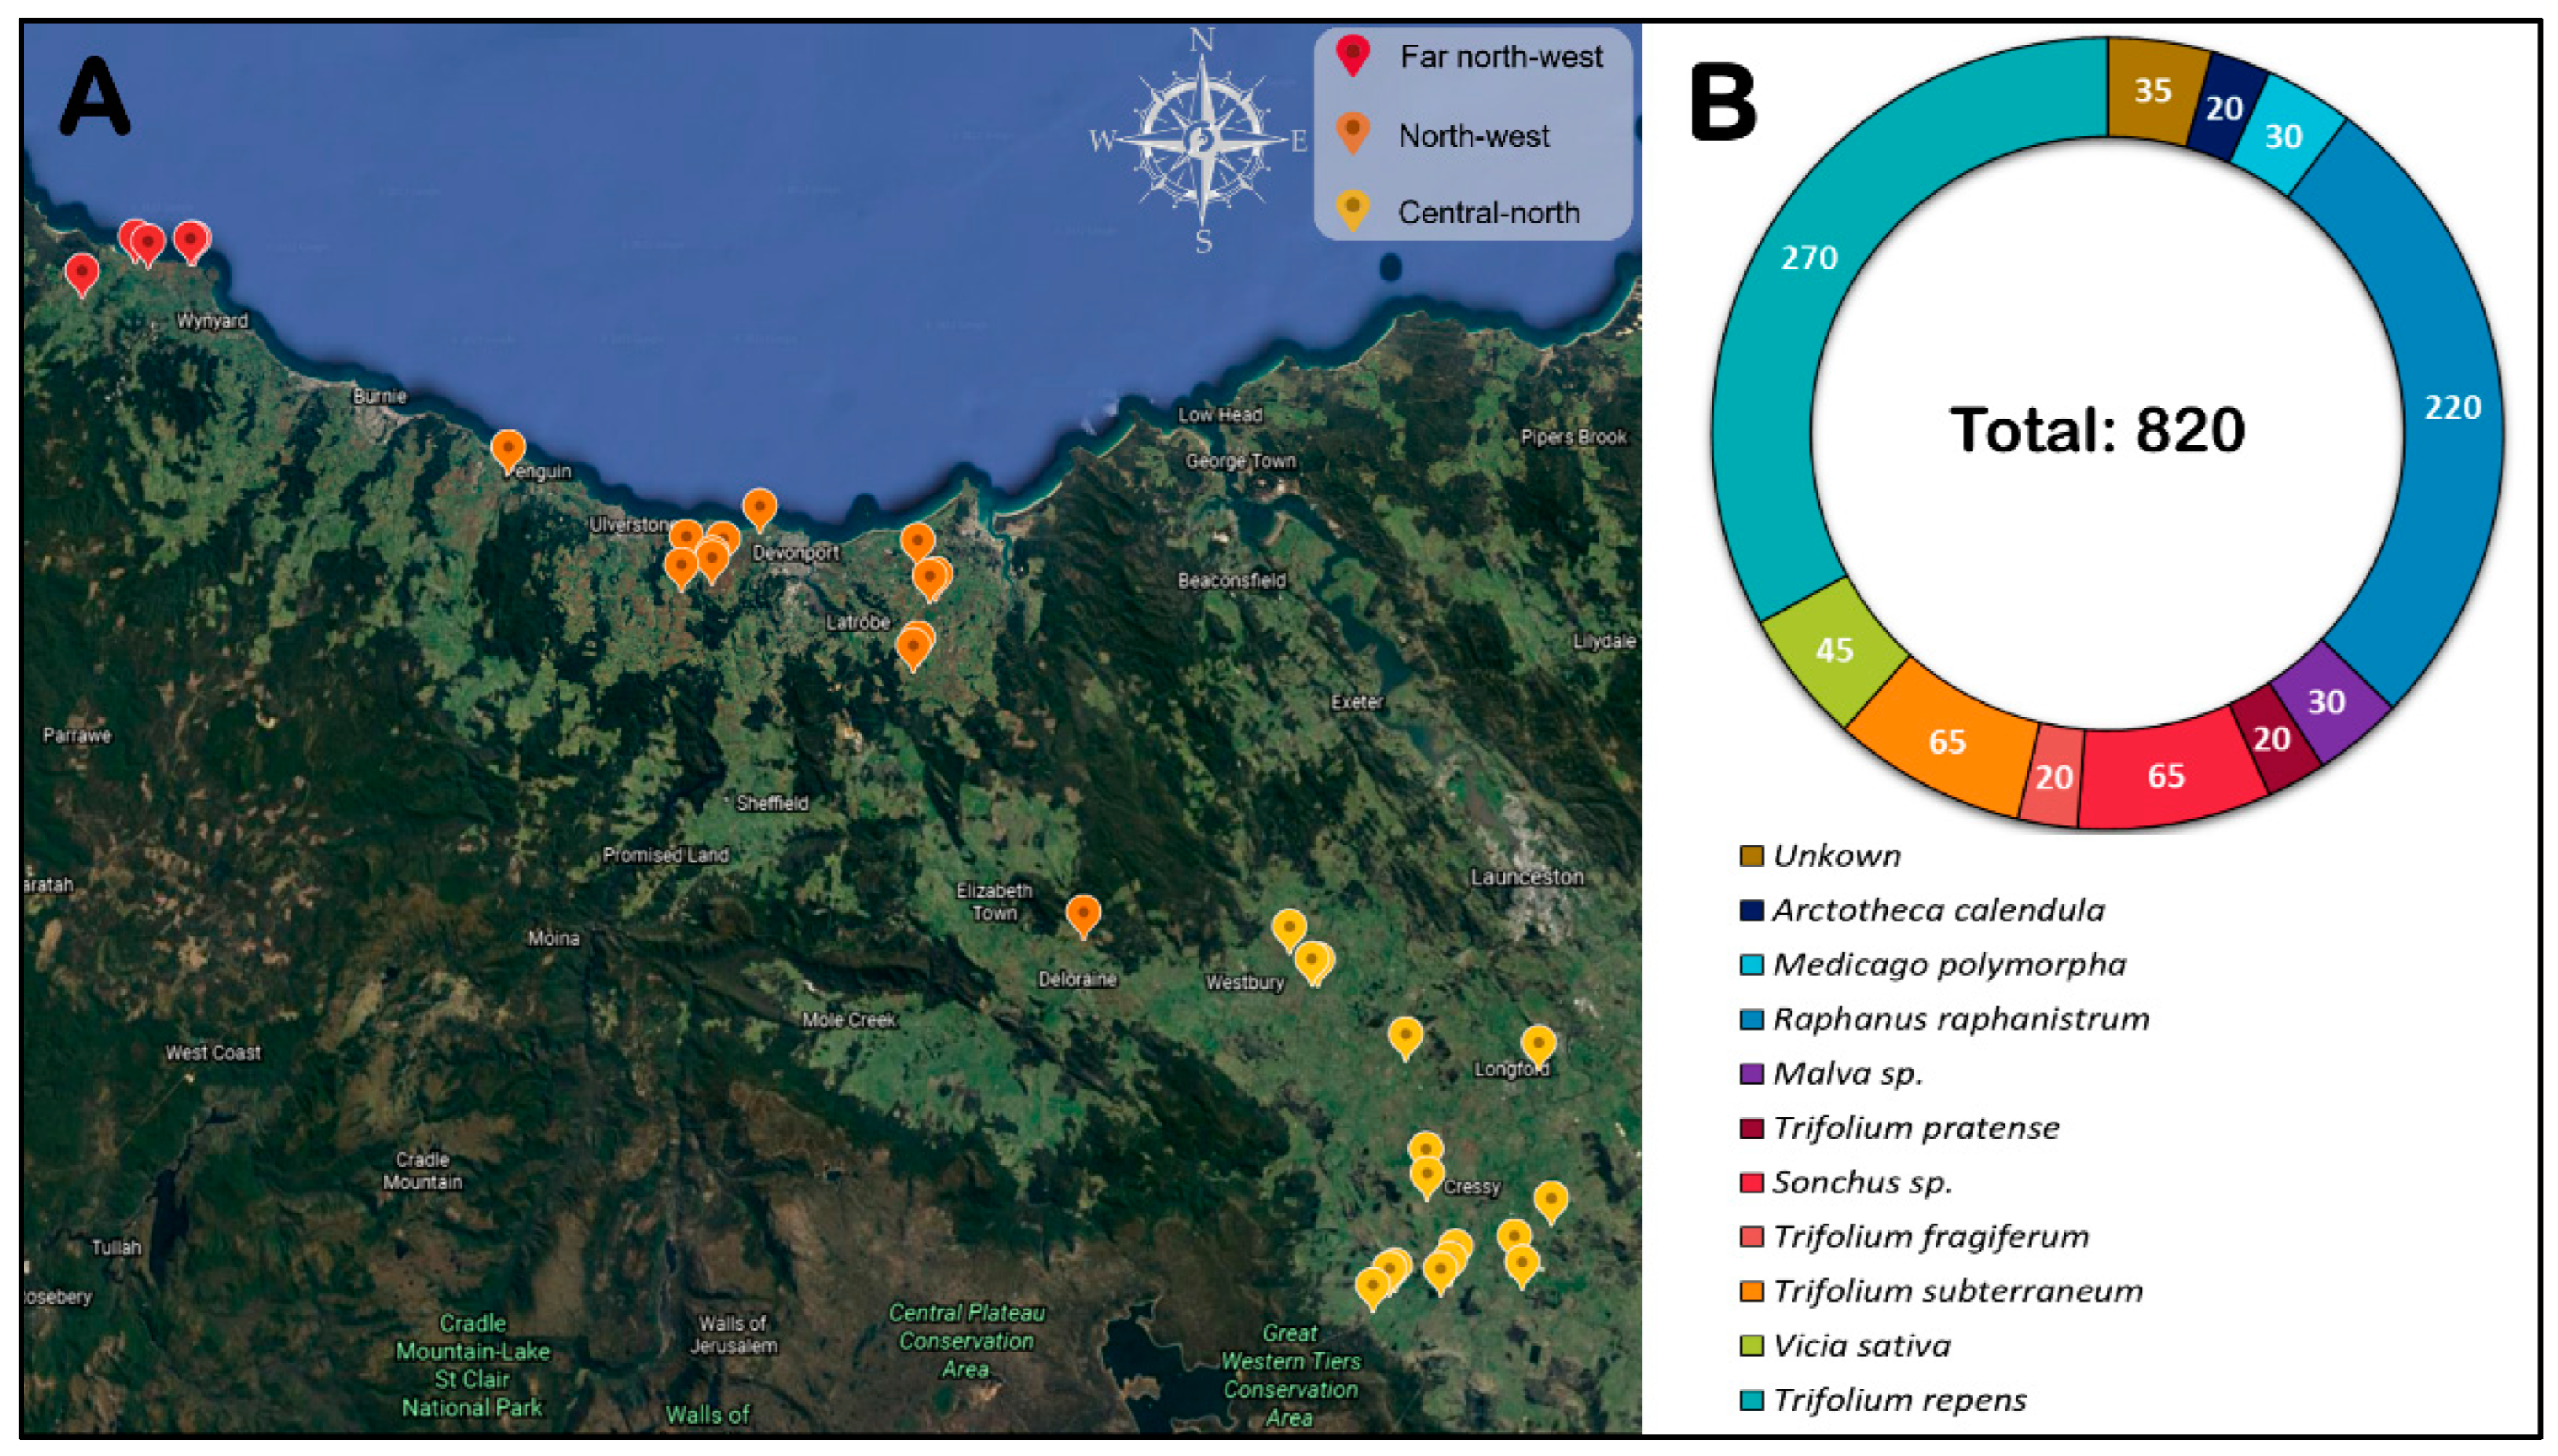Click the 'Launceston' map label
This screenshot has height=1456, width=2558.
pos(1527,877)
